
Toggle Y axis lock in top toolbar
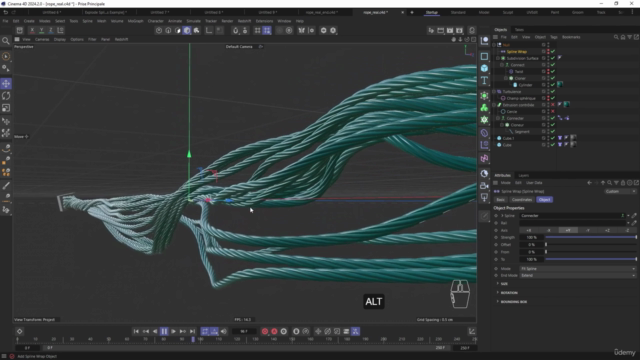[x=41, y=30]
